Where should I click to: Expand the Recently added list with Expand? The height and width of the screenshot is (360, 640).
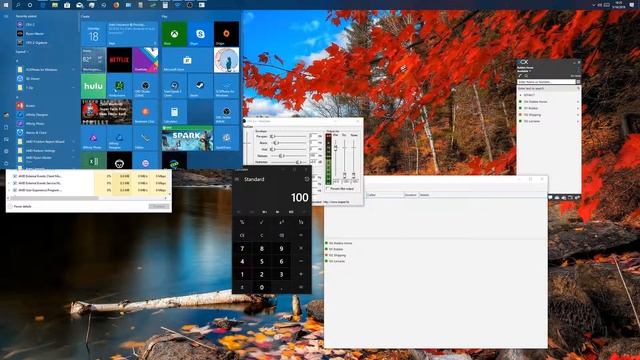22,52
